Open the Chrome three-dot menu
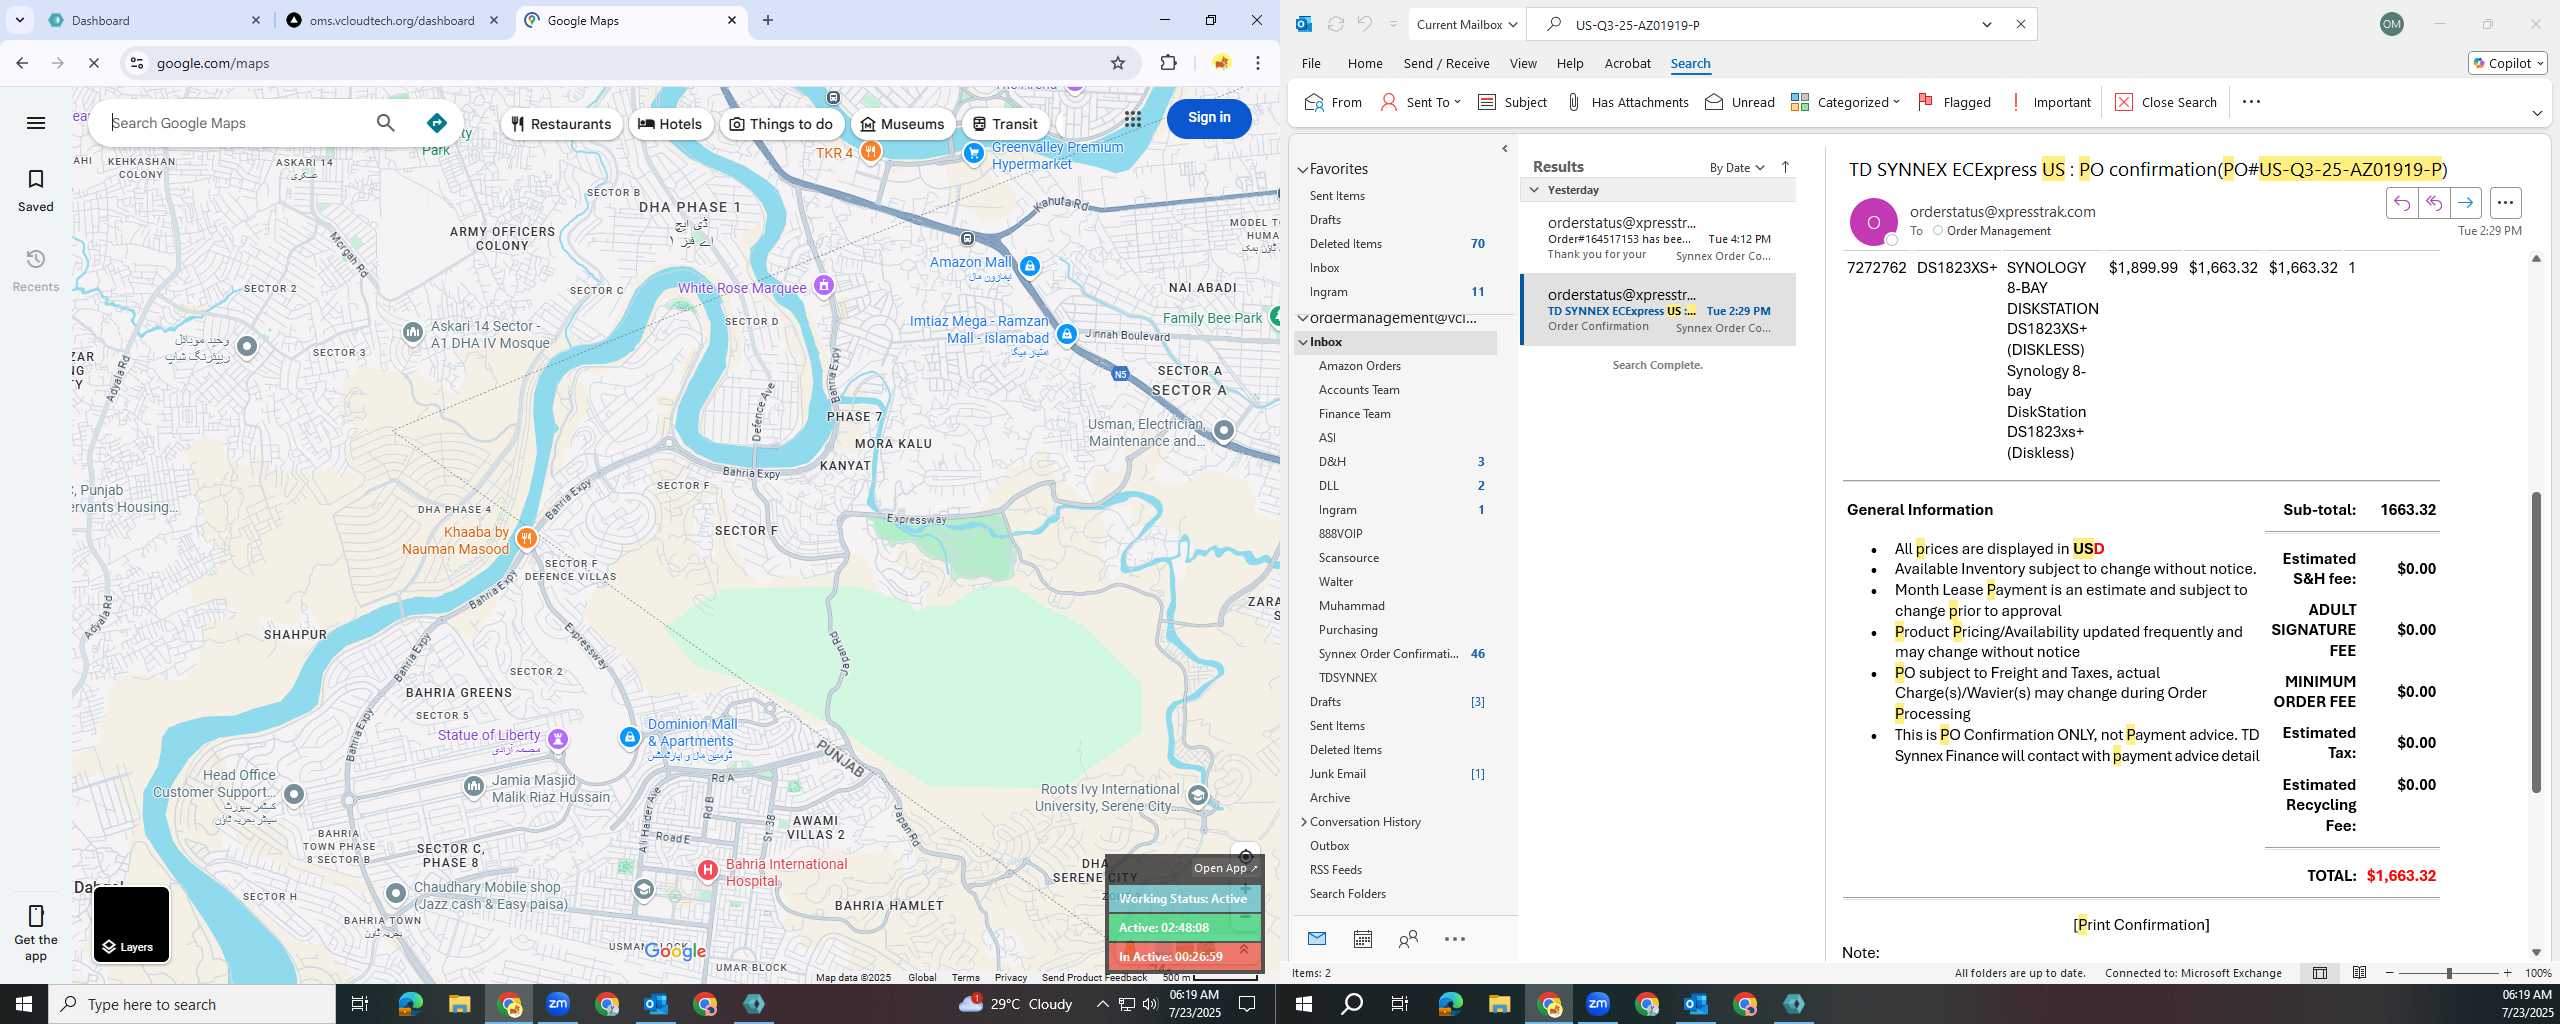The image size is (2560, 1024). point(1258,63)
